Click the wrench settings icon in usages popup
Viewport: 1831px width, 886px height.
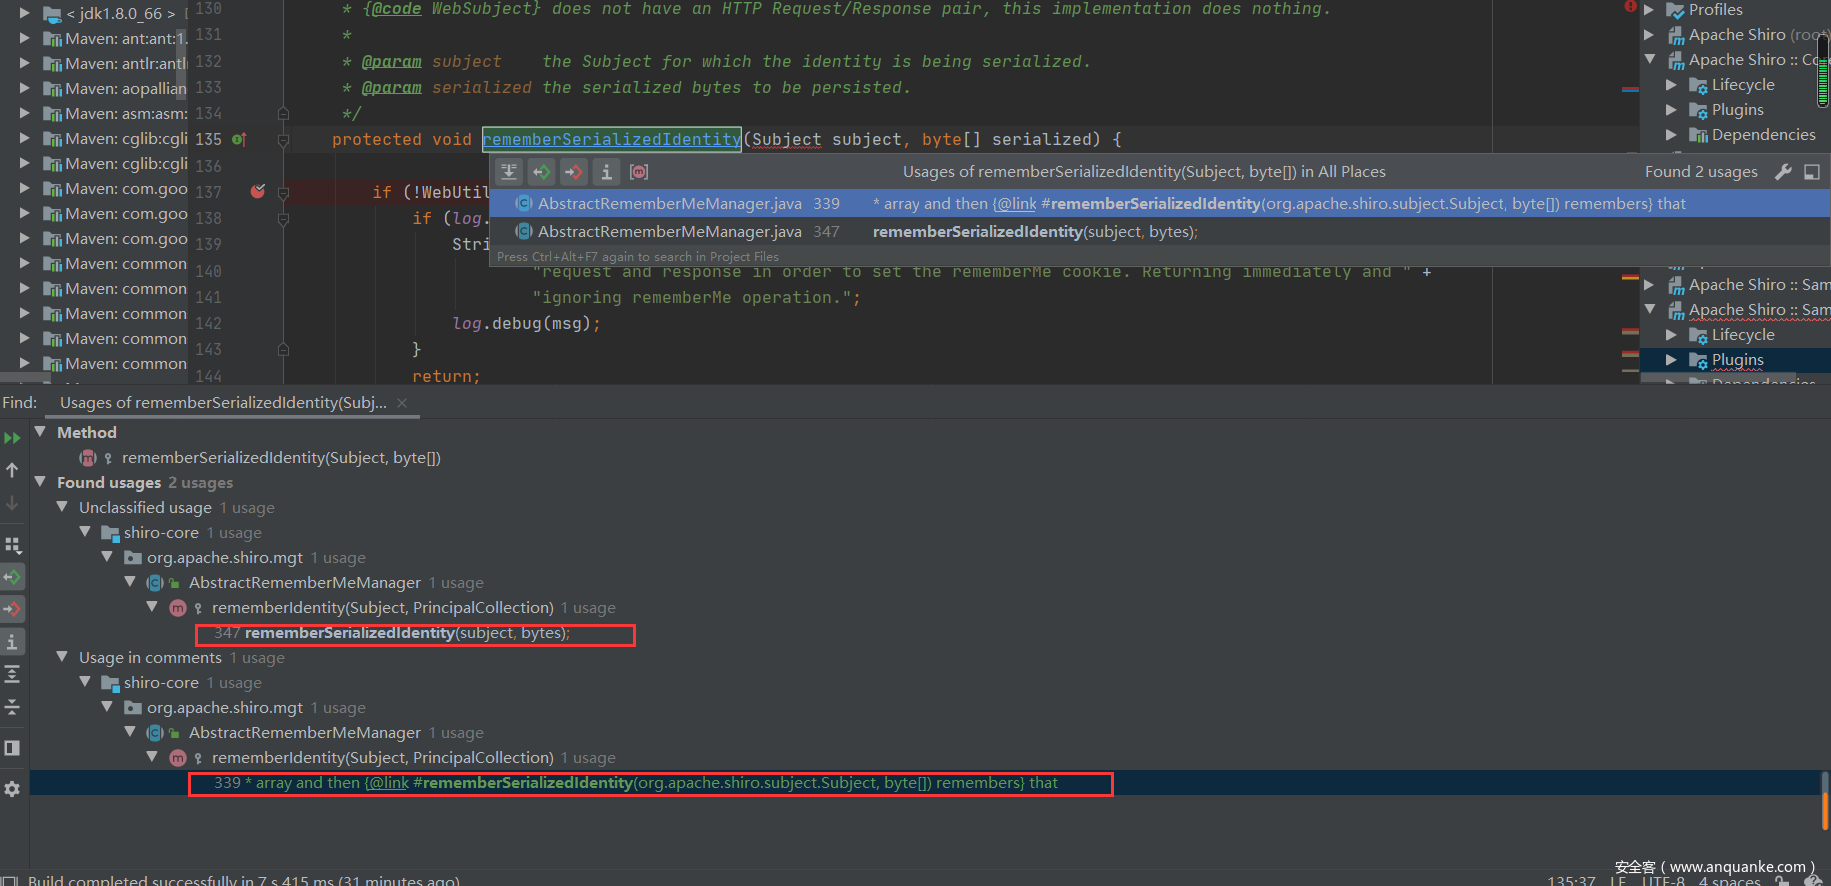pos(1783,172)
